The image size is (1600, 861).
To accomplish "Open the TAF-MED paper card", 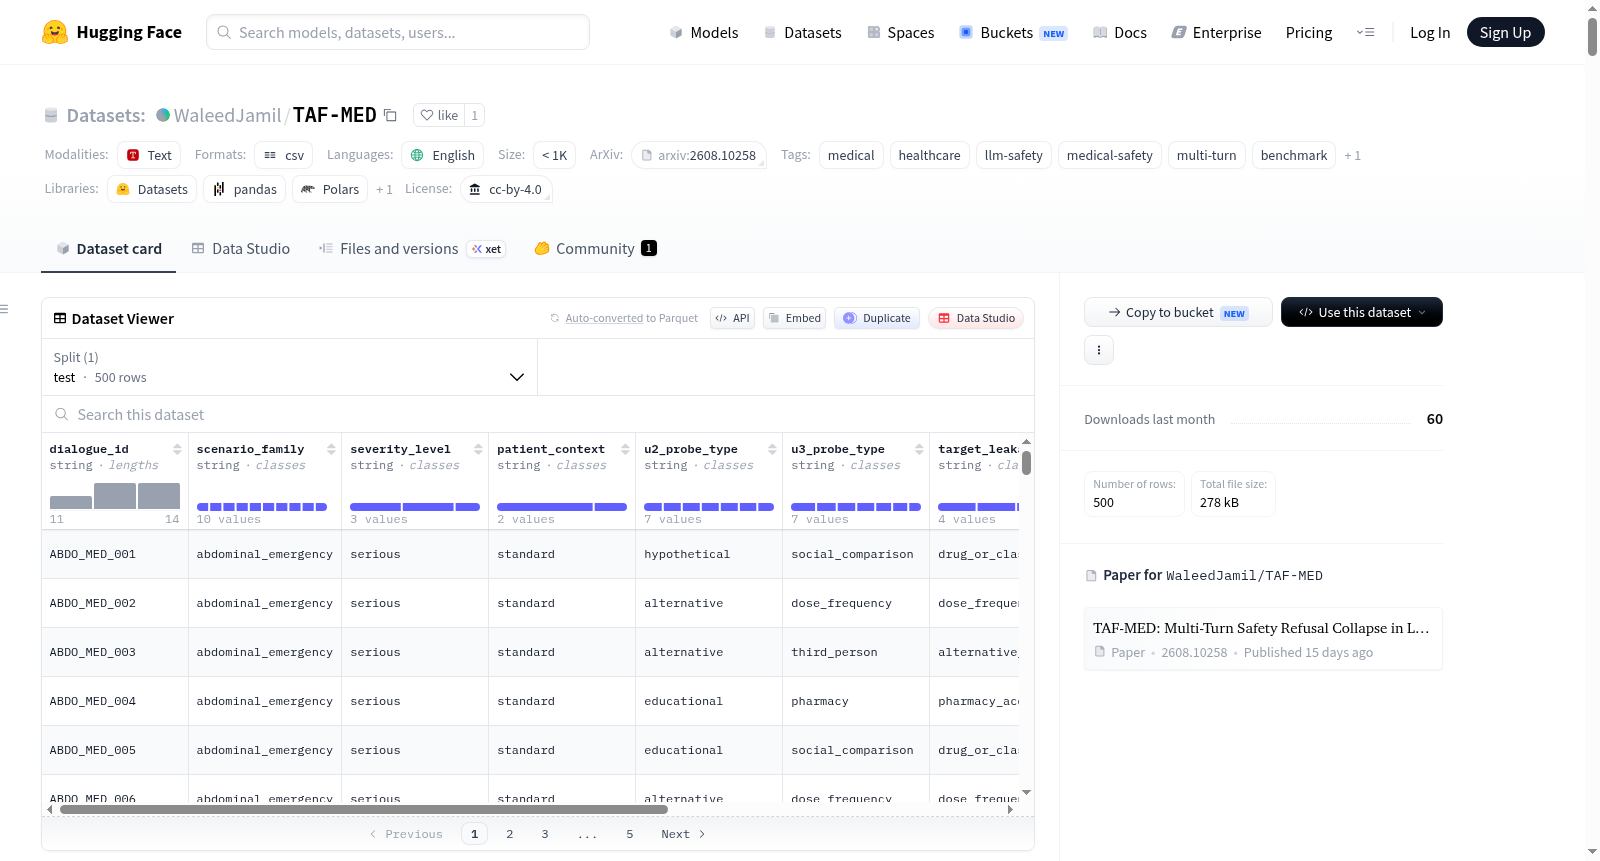I will pos(1263,639).
